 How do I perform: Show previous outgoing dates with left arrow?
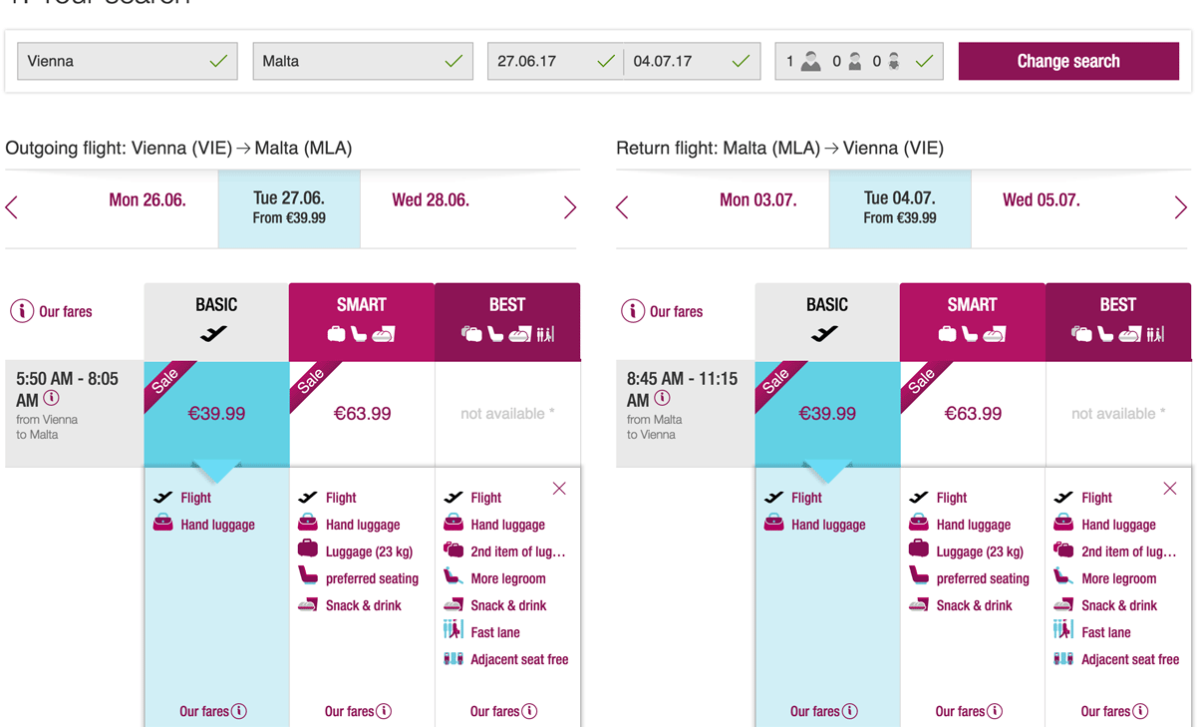12,207
